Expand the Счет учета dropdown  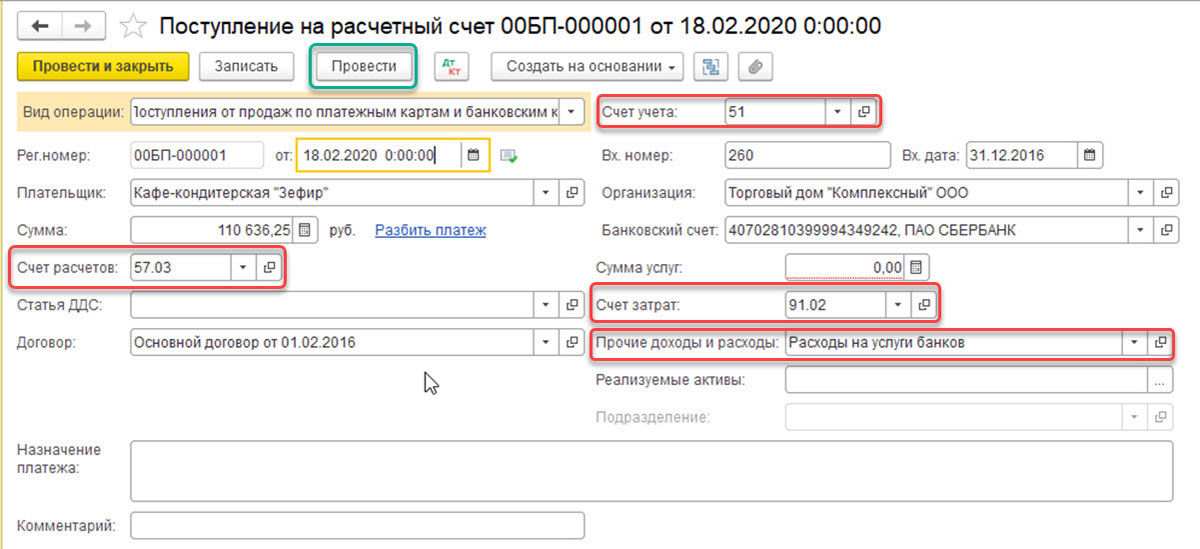838,112
